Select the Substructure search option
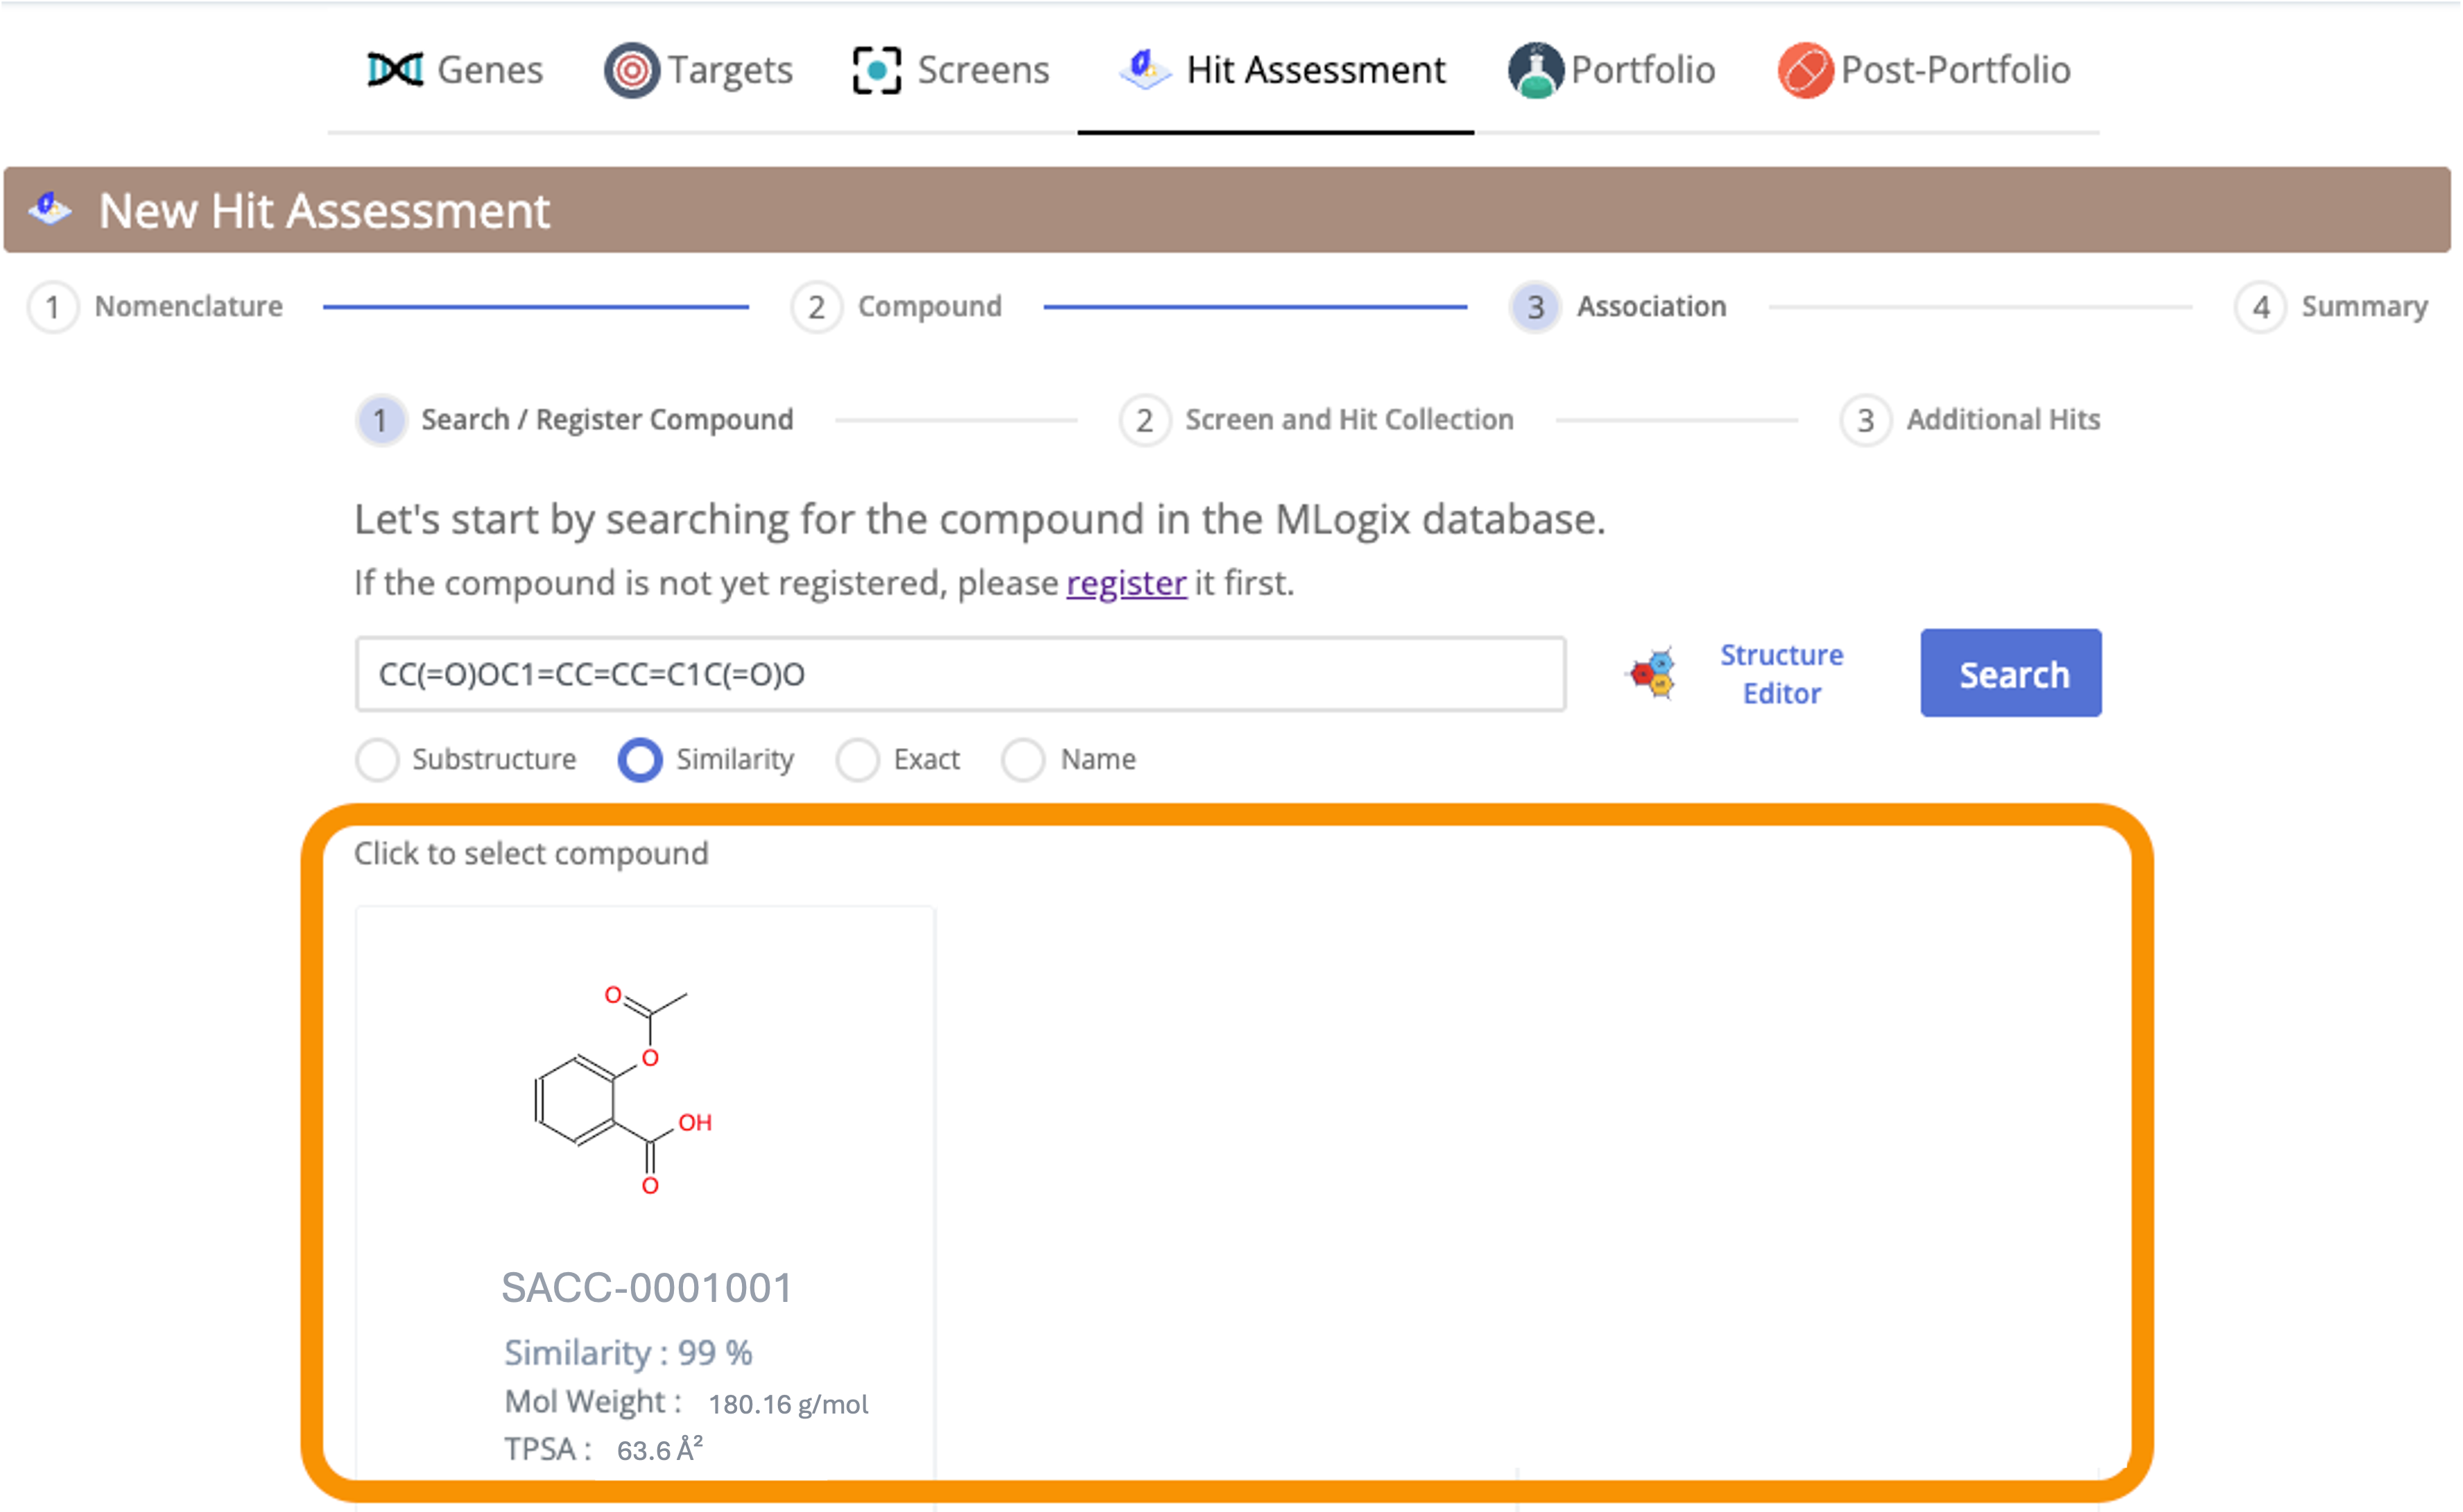Viewport: 2463px width, 1512px height. [378, 760]
